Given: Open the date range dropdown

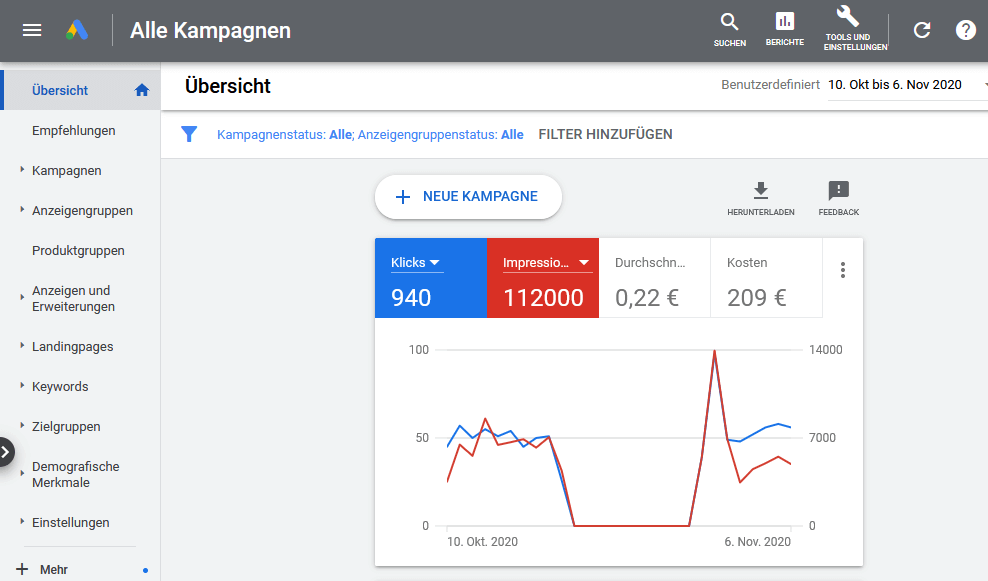Looking at the screenshot, I should [905, 85].
